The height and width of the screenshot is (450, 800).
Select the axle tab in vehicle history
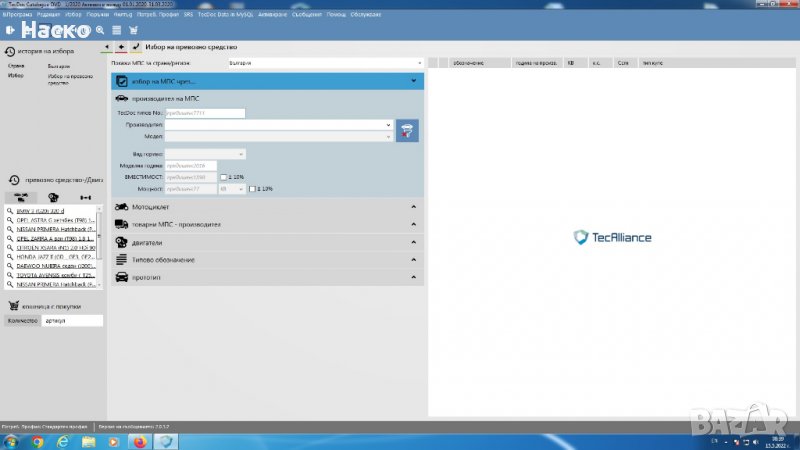[85, 198]
